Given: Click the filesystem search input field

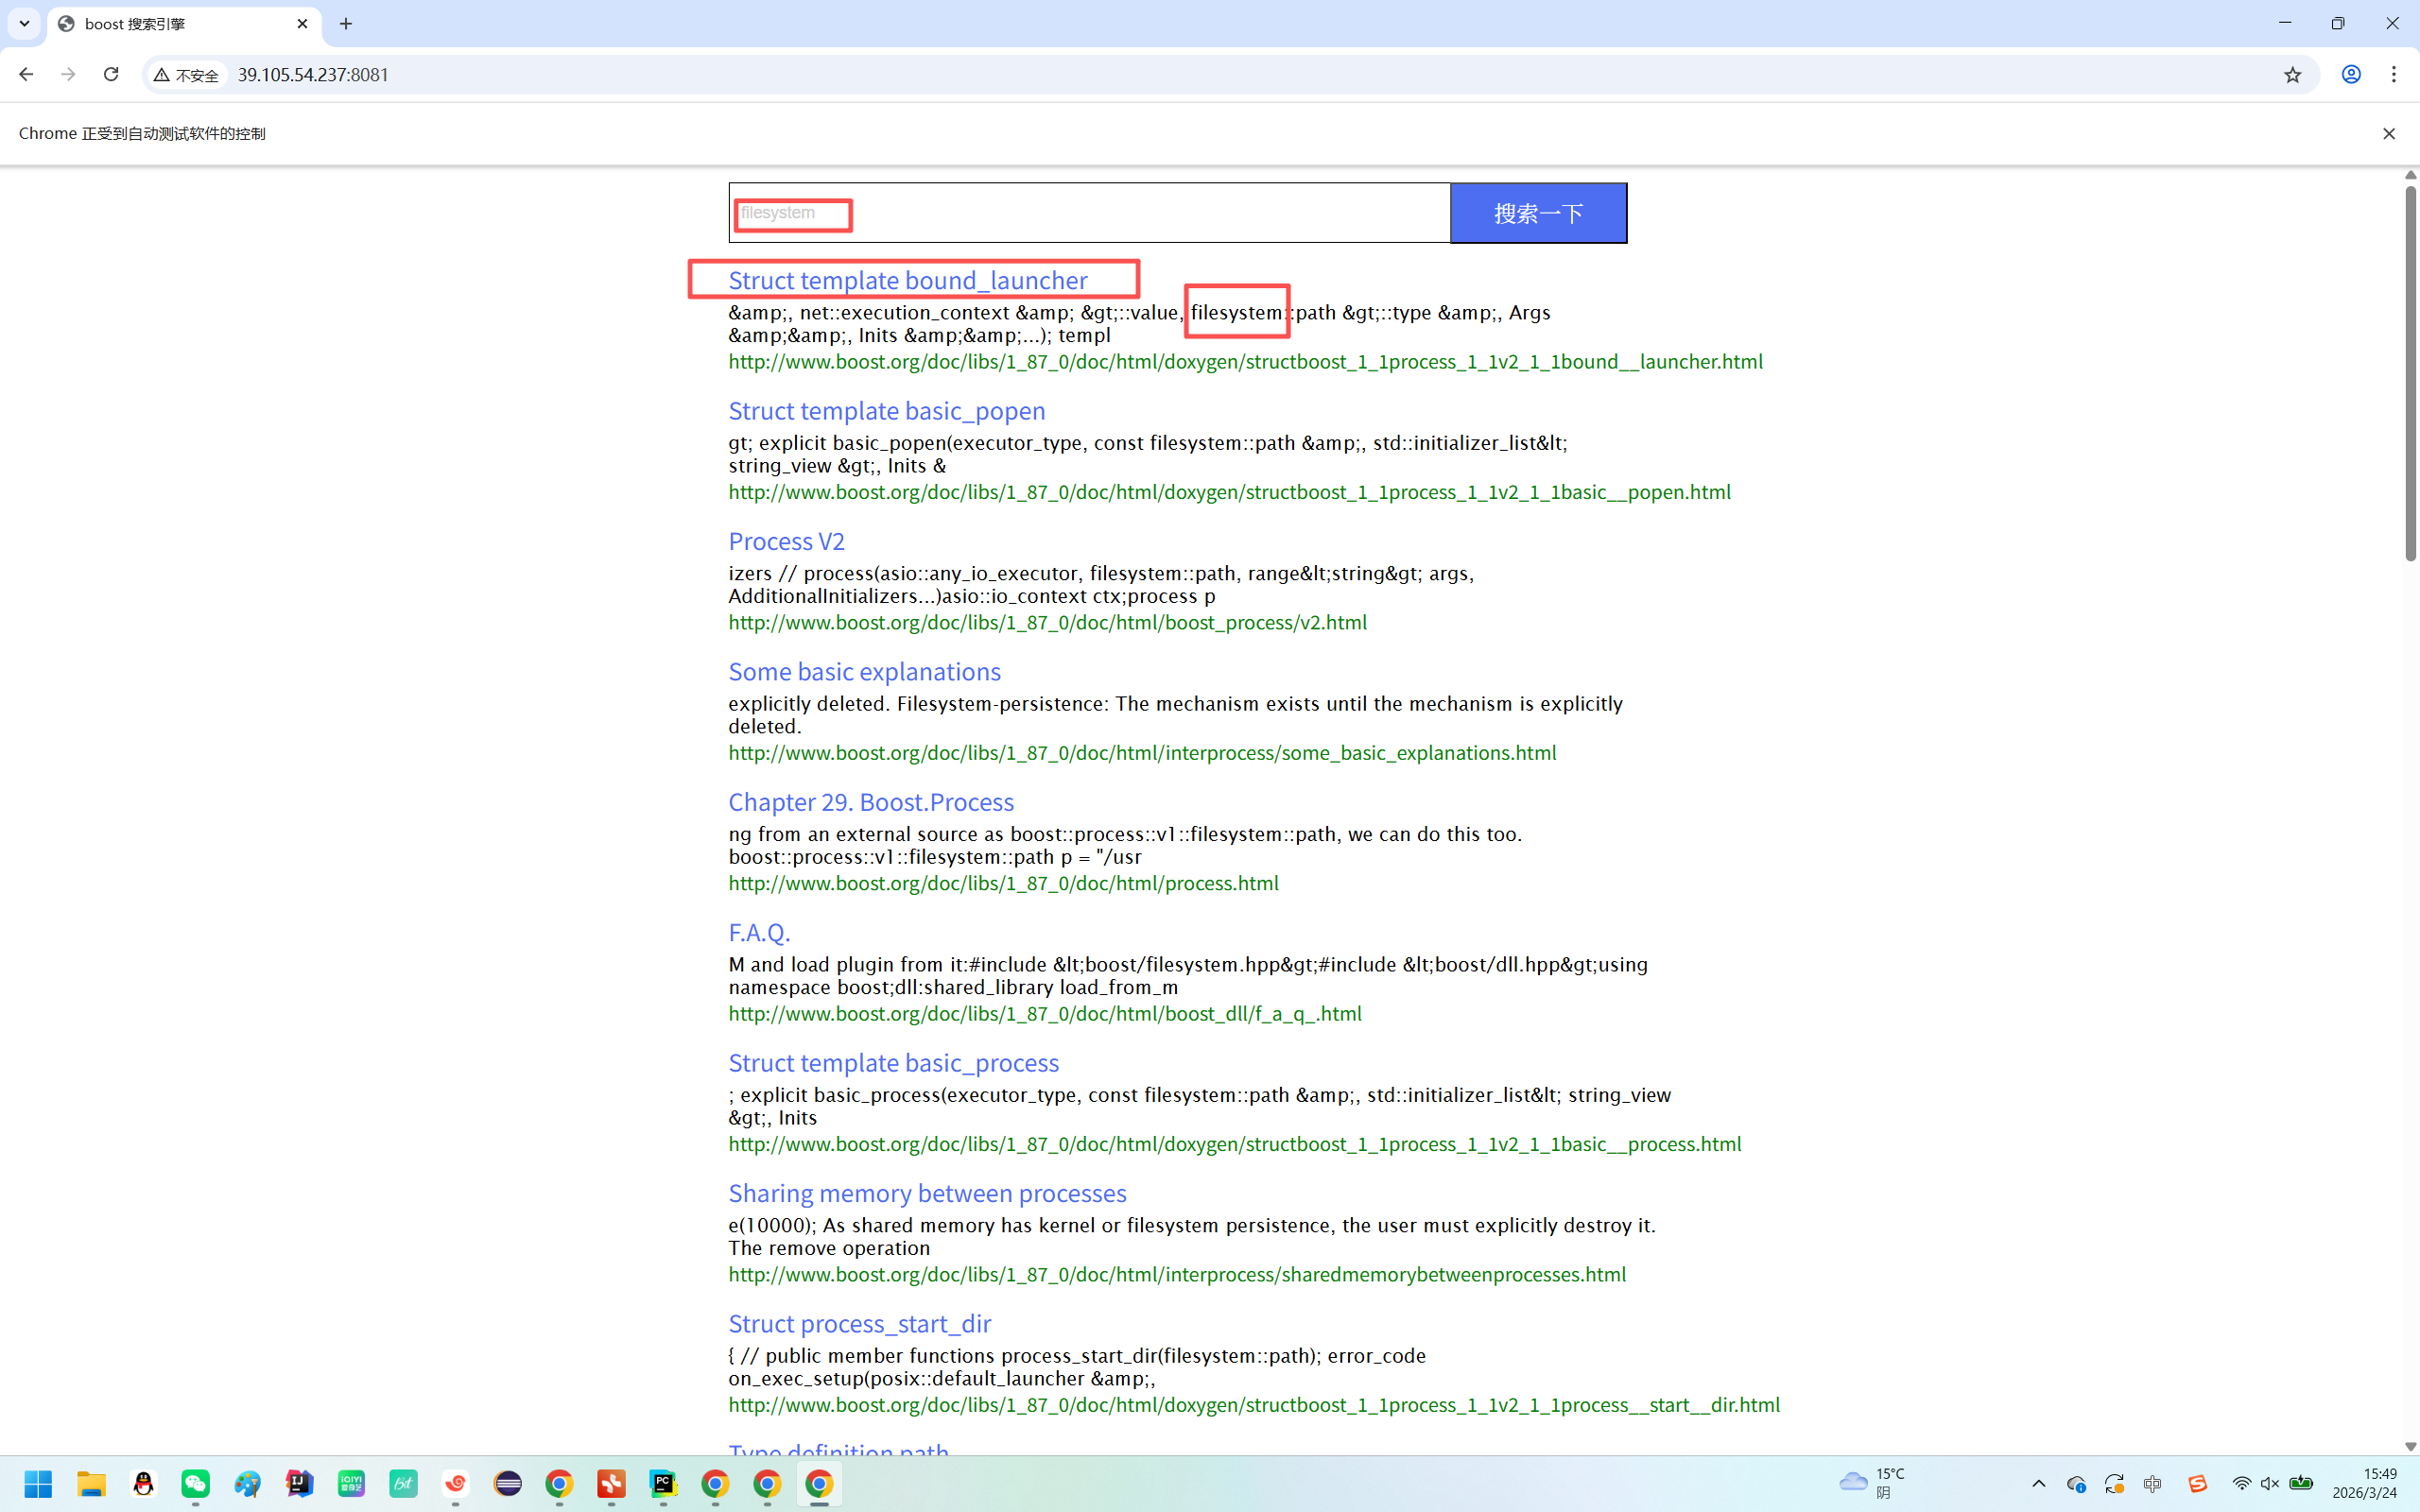Looking at the screenshot, I should (1088, 213).
